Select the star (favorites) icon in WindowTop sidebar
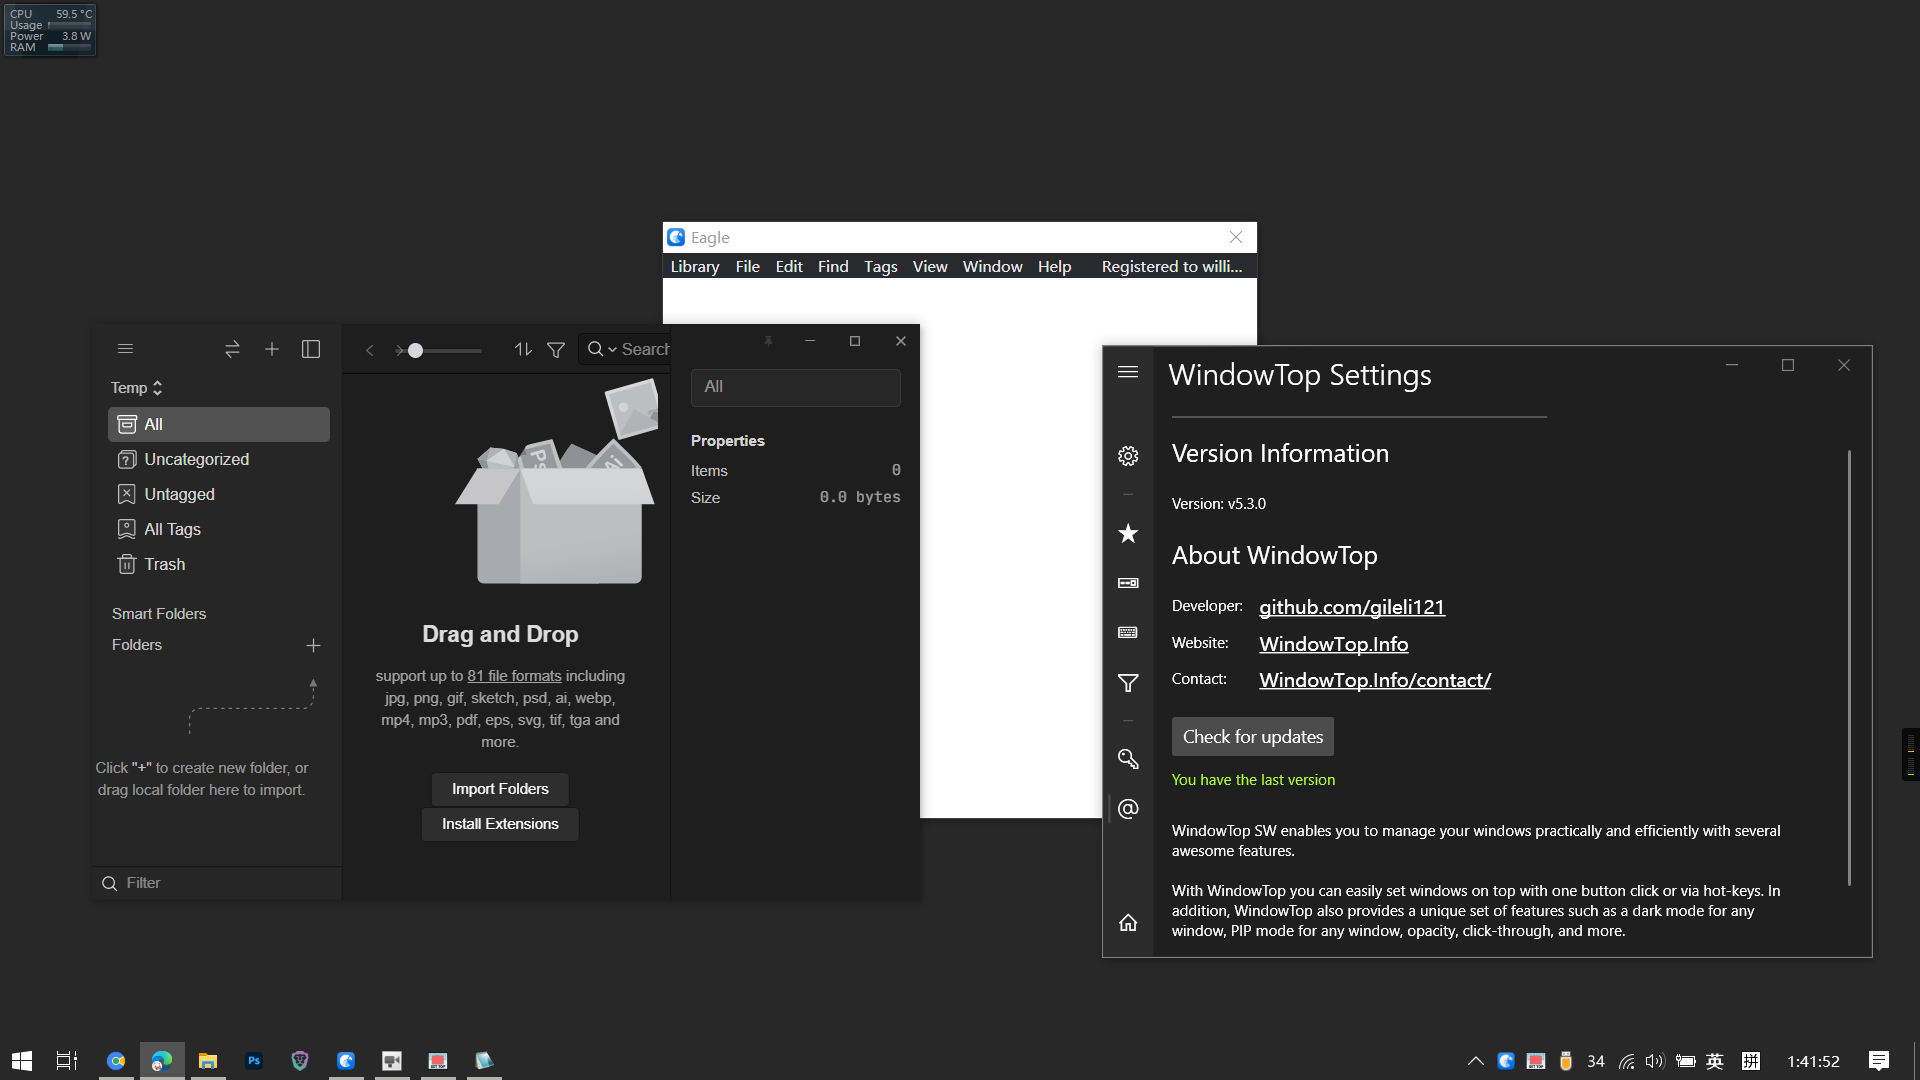The image size is (1920, 1080). coord(1128,533)
